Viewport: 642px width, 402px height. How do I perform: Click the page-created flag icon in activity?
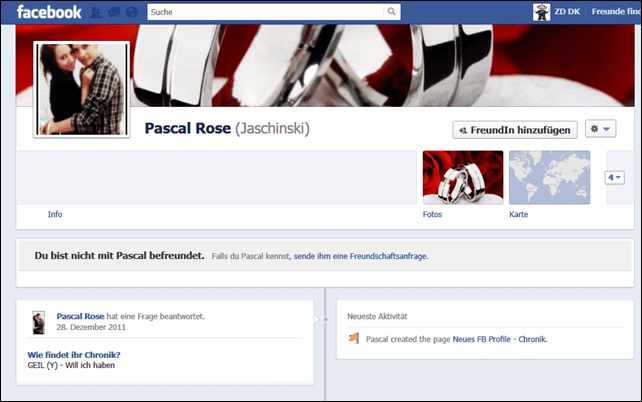click(x=354, y=338)
